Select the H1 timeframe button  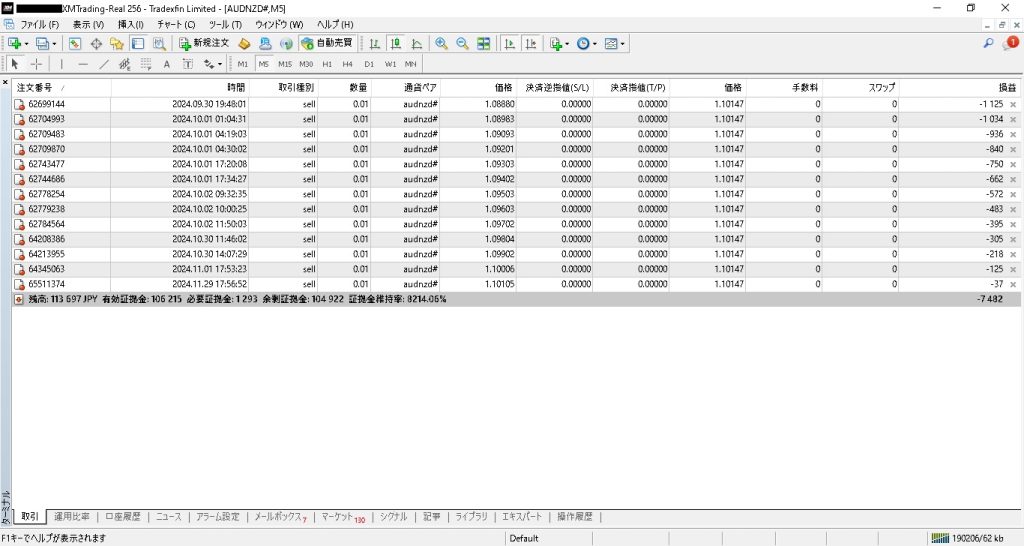pos(327,64)
